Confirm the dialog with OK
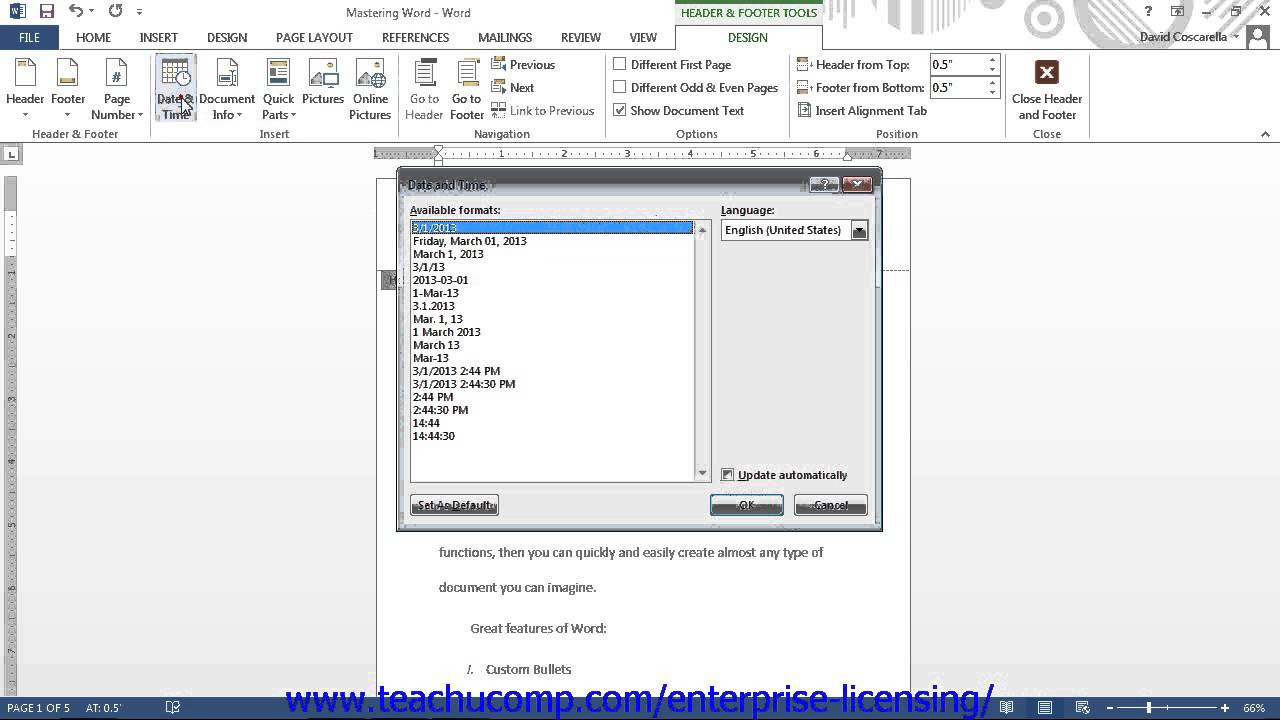This screenshot has height=720, width=1280. (746, 505)
